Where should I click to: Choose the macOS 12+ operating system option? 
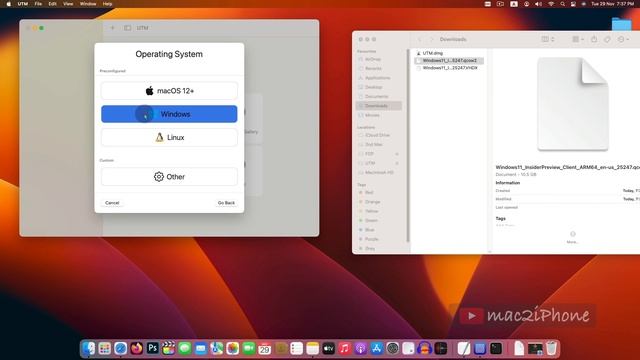pyautogui.click(x=169, y=91)
